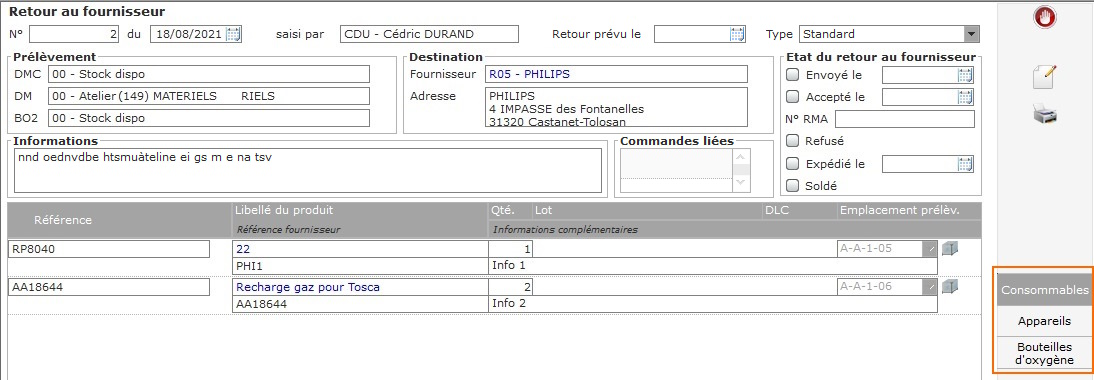1094x380 pixels.
Task: Open calendar for Expédié le date
Action: tap(966, 165)
